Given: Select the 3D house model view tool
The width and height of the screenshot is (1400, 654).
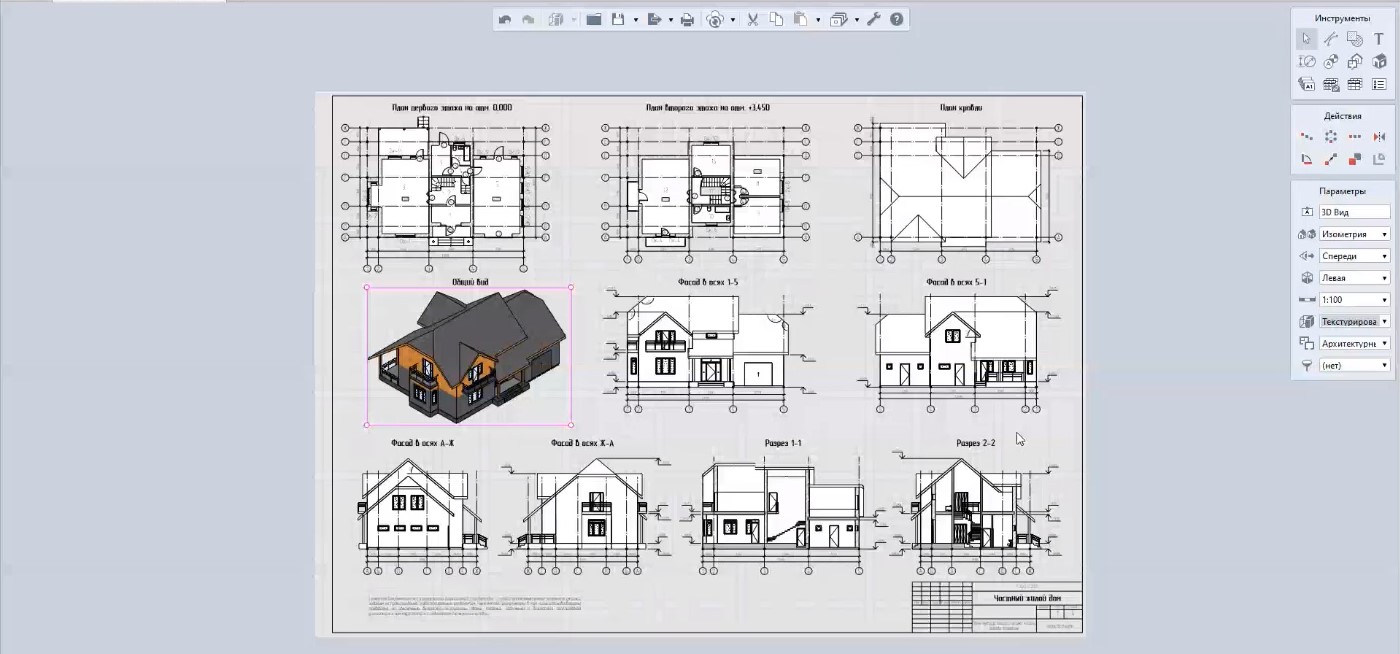Looking at the screenshot, I should pyautogui.click(x=1380, y=62).
